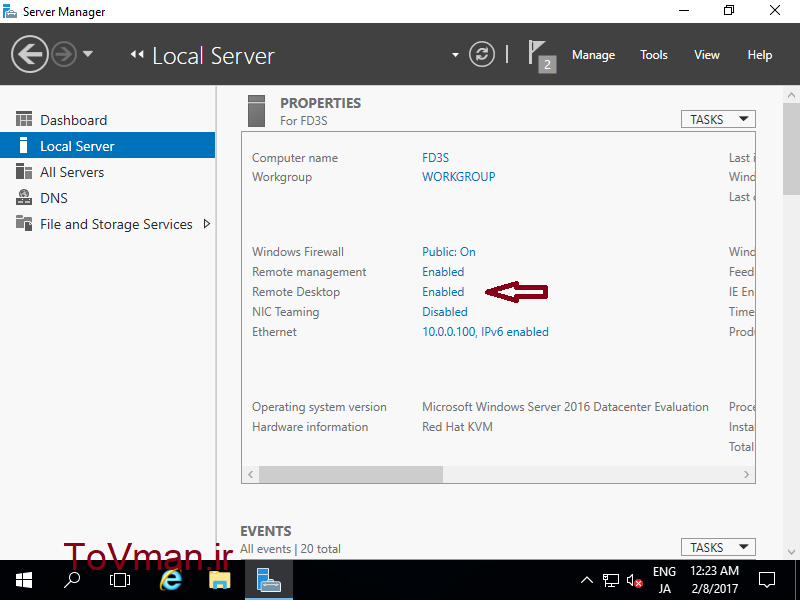The width and height of the screenshot is (800, 600).
Task: Click the Operating system version value text
Action: click(x=565, y=407)
